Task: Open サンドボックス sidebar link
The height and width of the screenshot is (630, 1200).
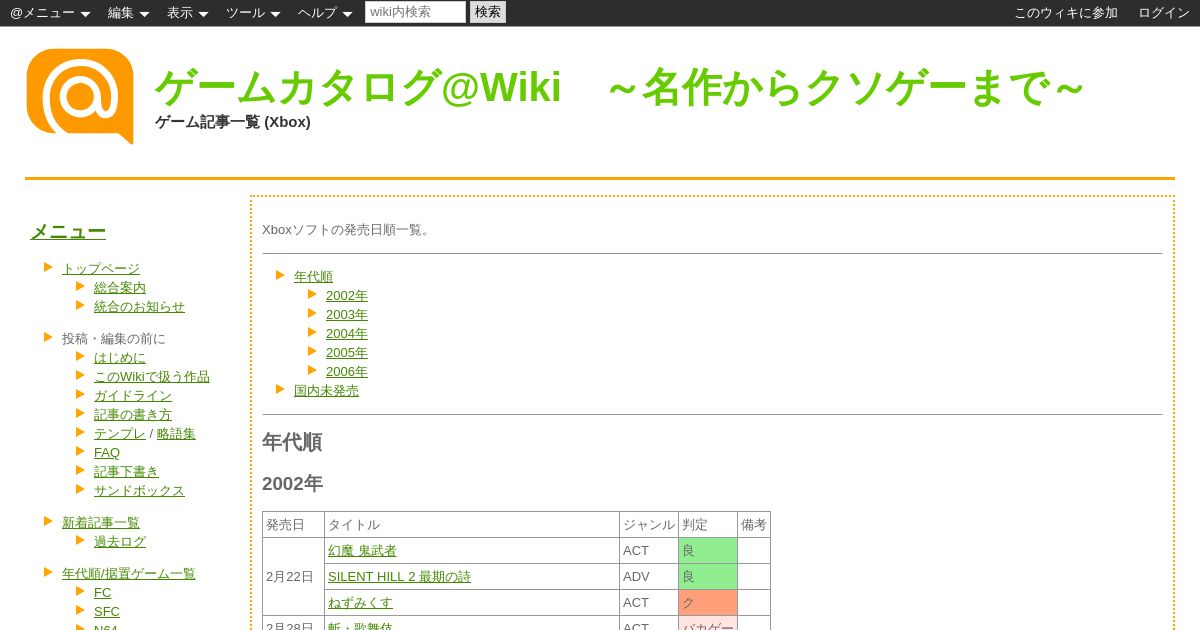Action: click(x=139, y=490)
